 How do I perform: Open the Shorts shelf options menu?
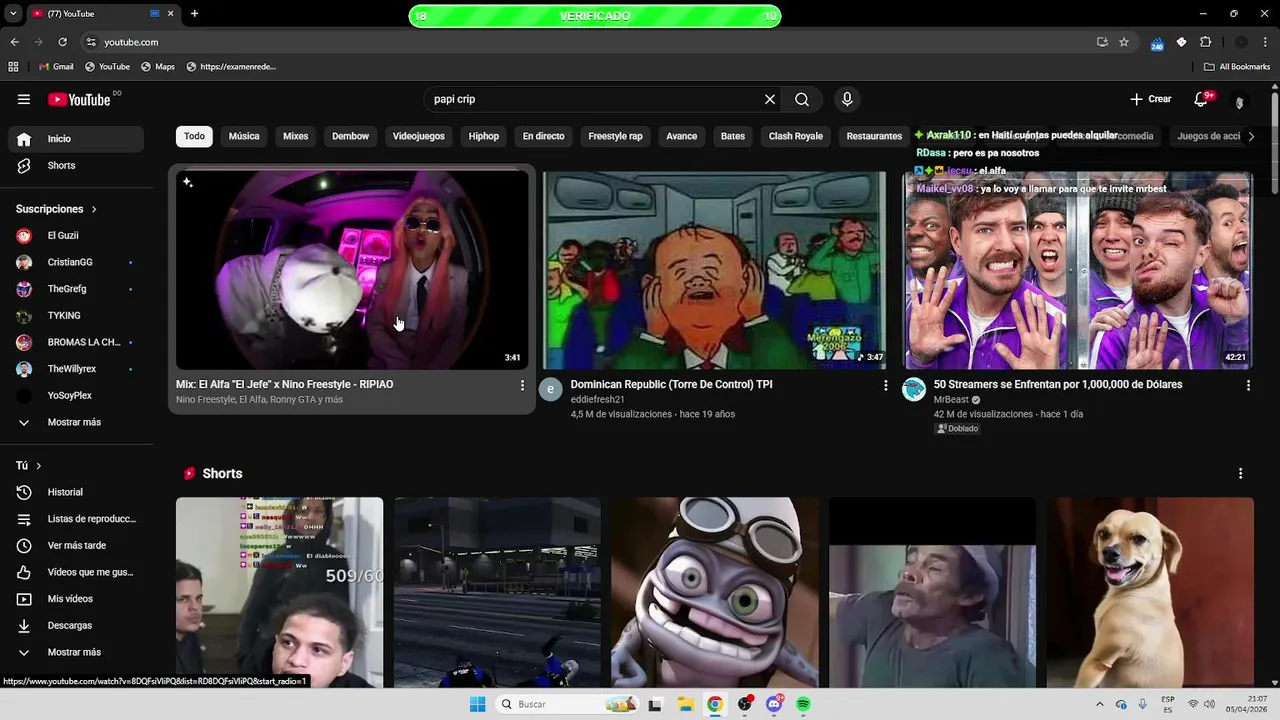1241,473
